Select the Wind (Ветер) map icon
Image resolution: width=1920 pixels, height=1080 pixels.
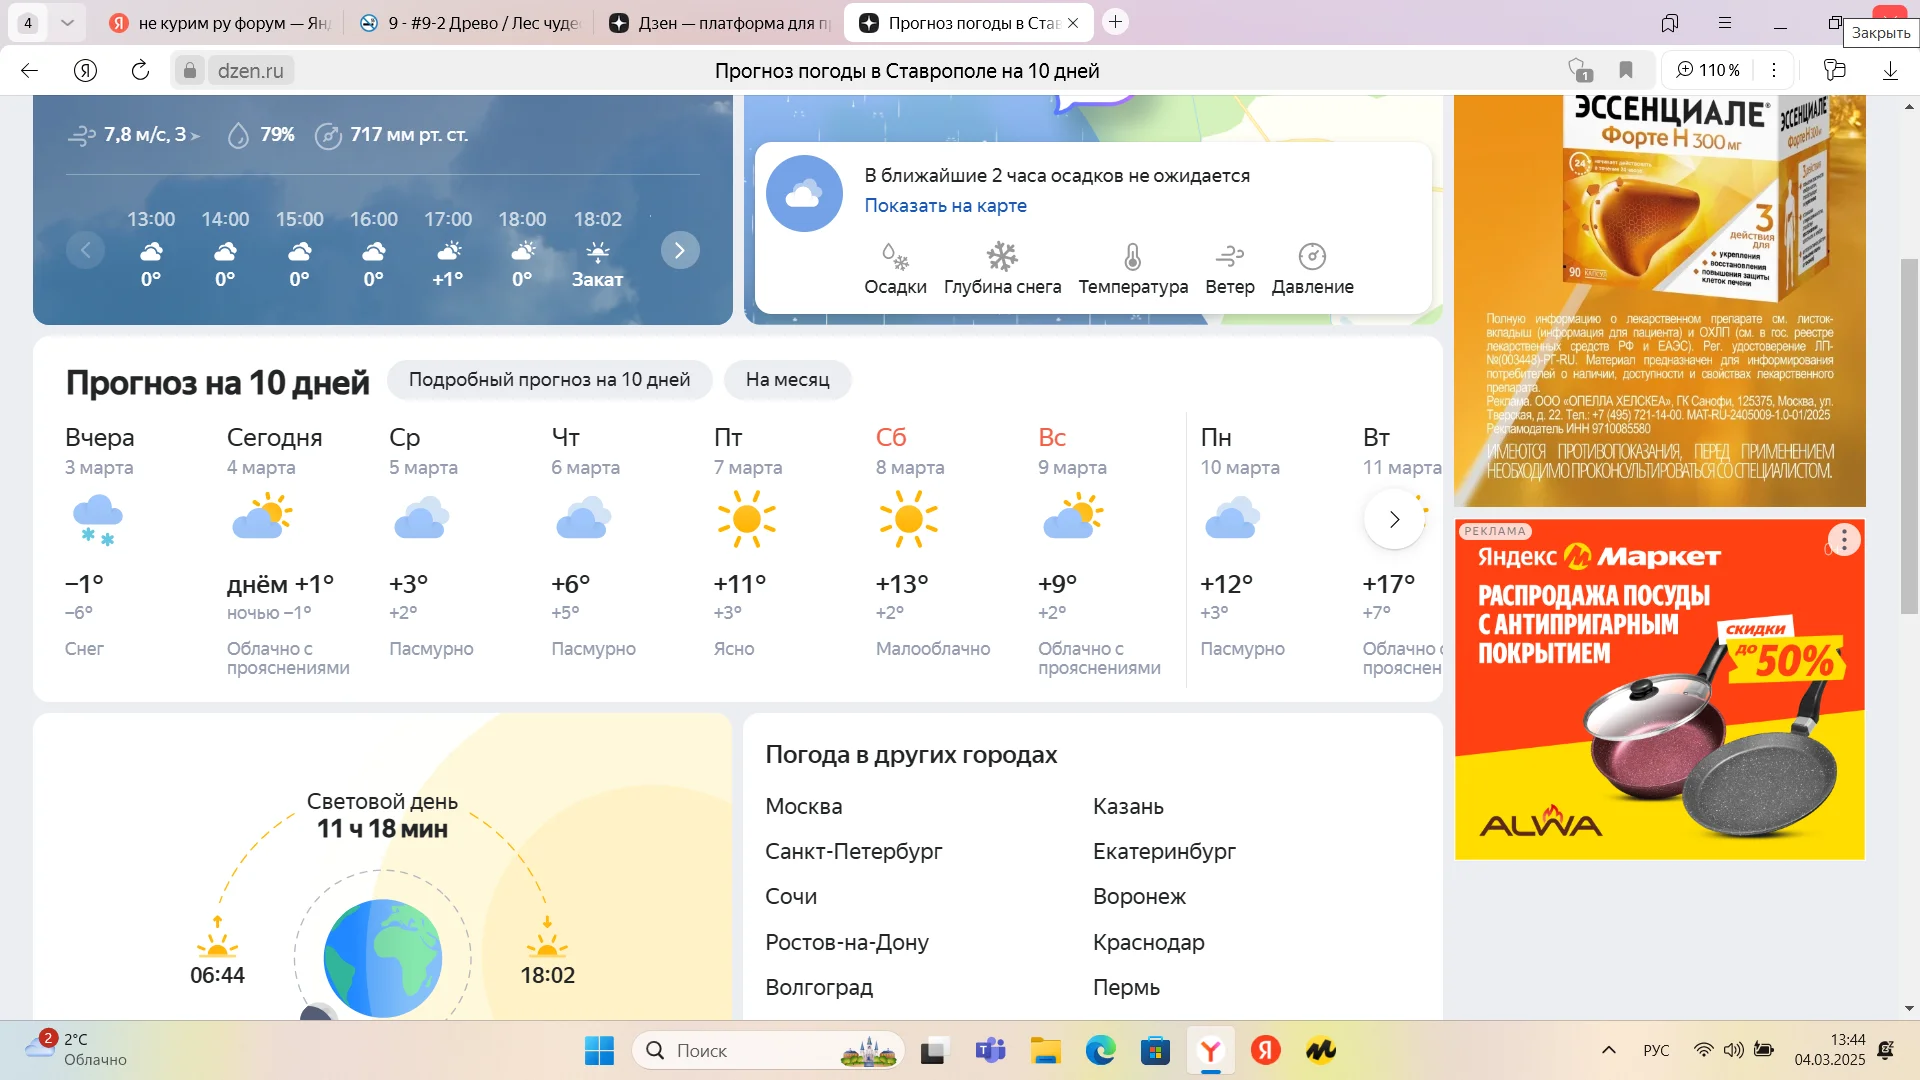[1229, 258]
